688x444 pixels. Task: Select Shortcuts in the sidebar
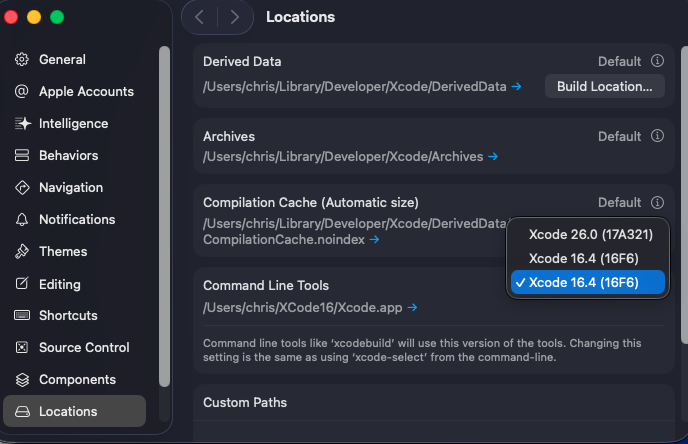coord(75,315)
